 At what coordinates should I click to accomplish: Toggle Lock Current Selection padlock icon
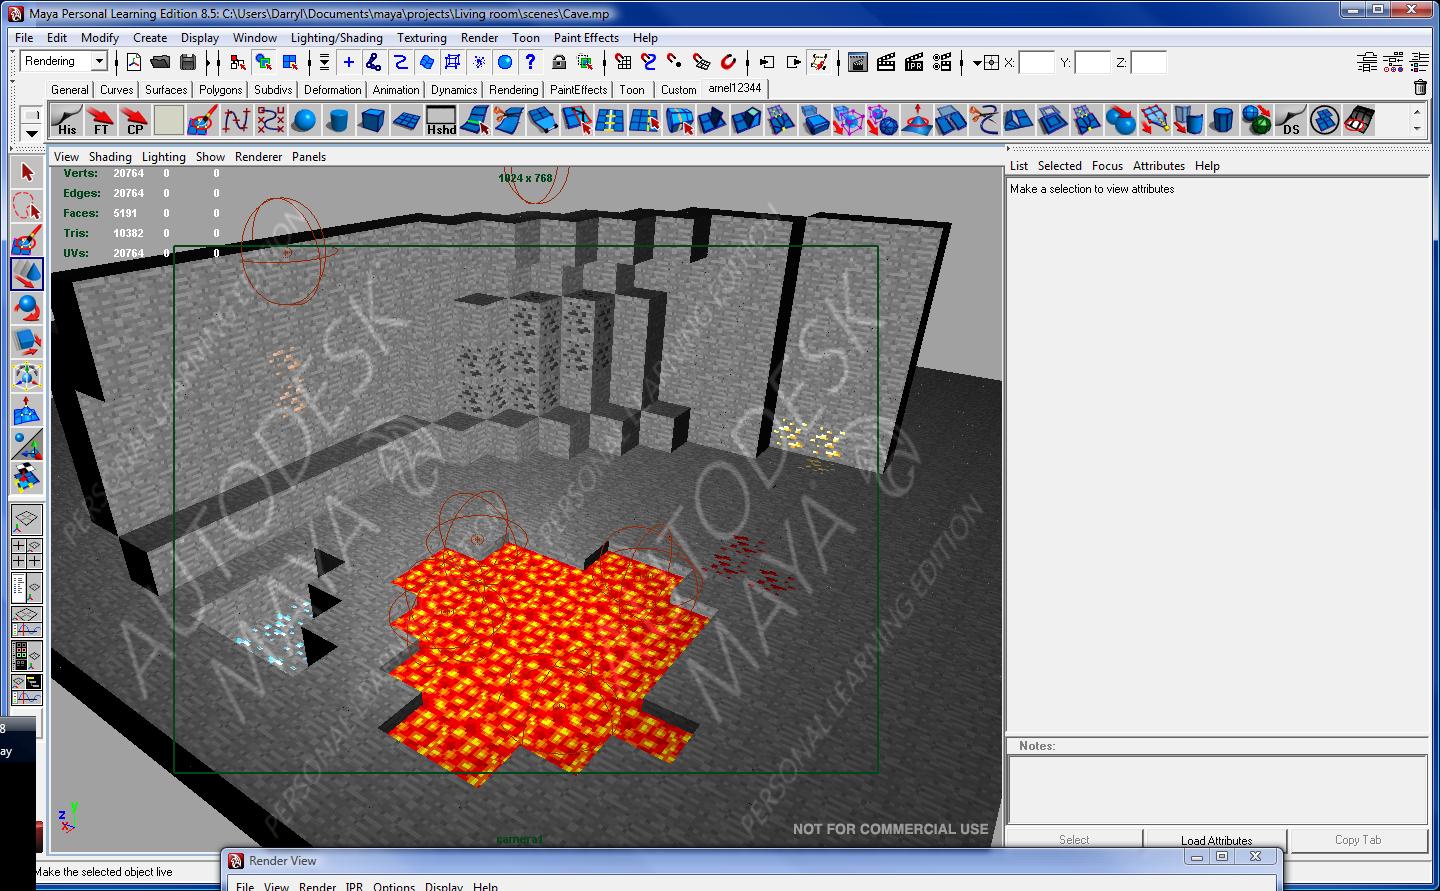[559, 62]
